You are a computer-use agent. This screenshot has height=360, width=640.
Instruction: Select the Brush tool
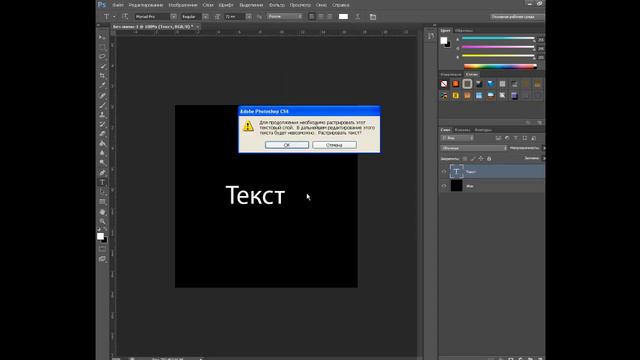[102, 105]
